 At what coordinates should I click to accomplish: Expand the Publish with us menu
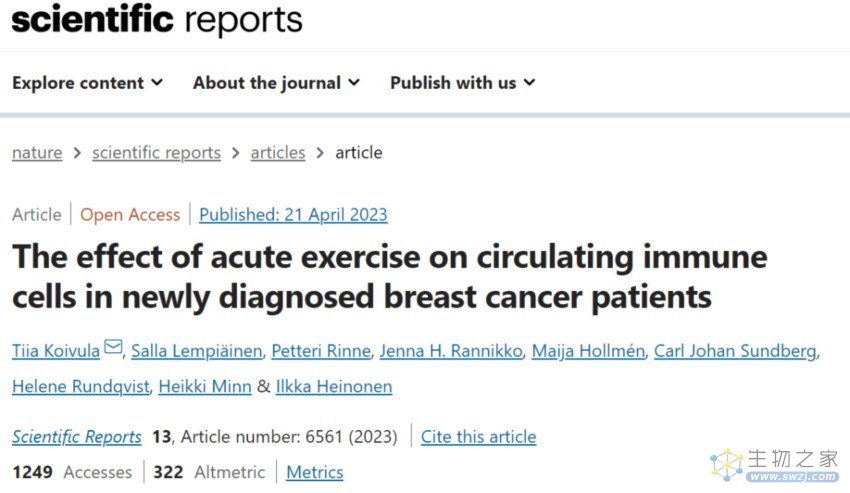463,83
